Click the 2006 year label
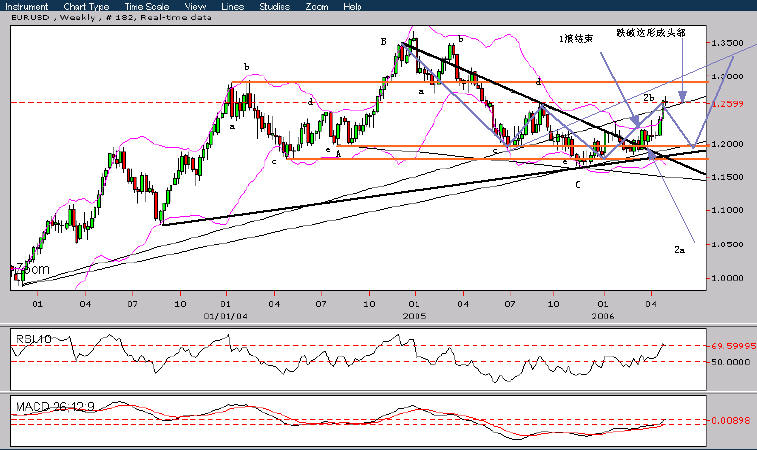This screenshot has width=757, height=450. click(x=603, y=316)
